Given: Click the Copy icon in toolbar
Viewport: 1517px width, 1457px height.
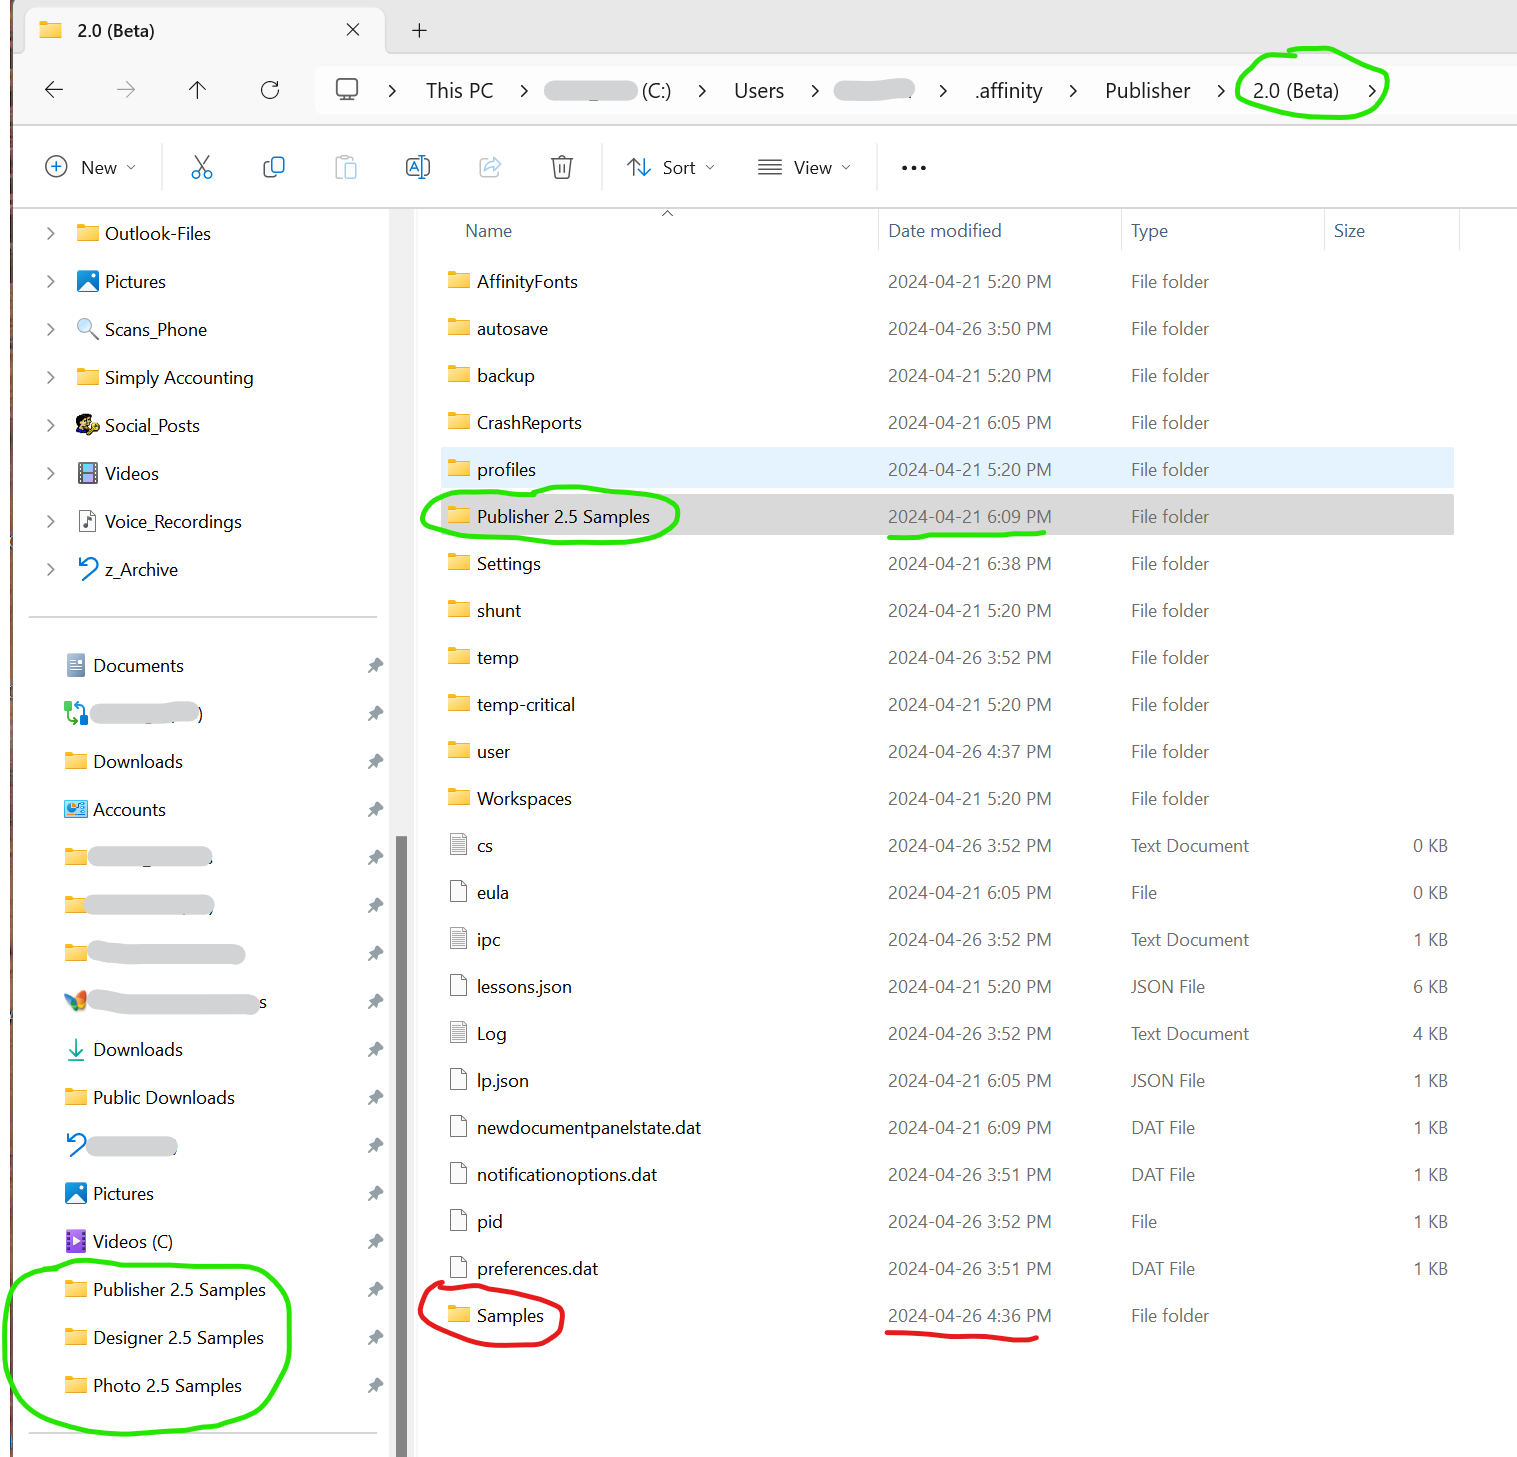Looking at the screenshot, I should [273, 167].
